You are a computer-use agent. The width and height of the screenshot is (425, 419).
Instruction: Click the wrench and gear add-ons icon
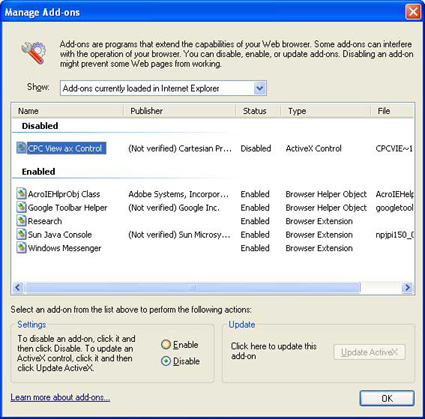[x=34, y=53]
